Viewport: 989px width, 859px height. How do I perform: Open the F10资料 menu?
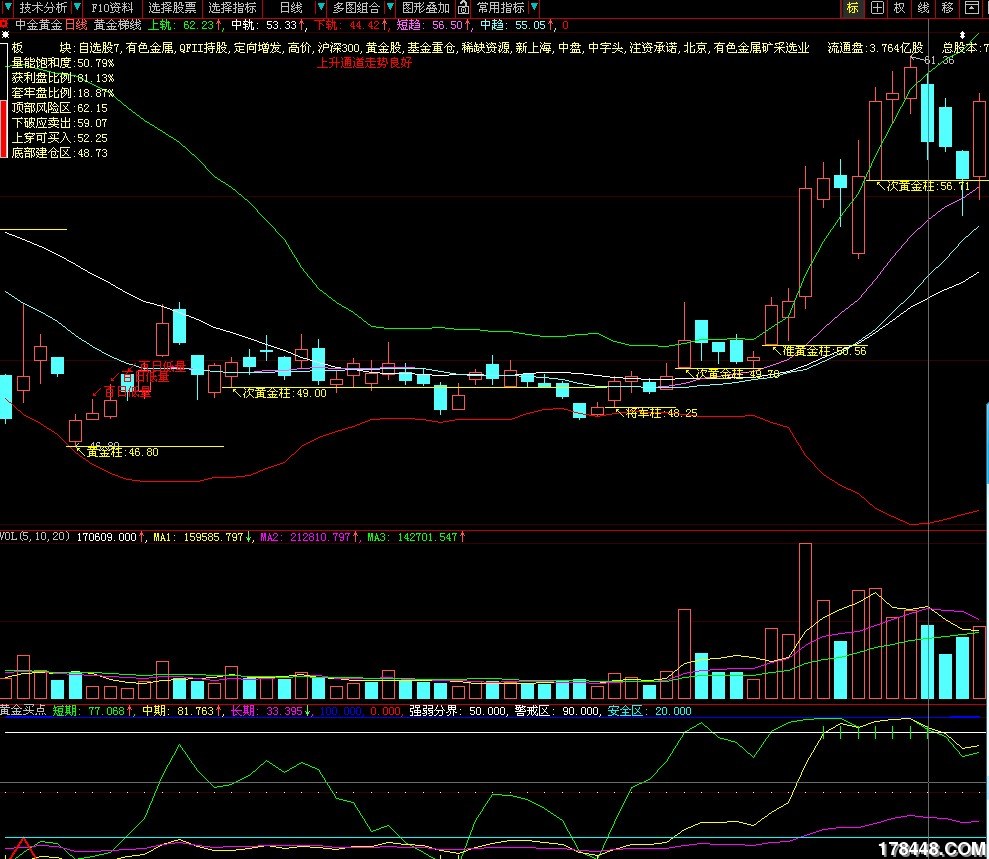pyautogui.click(x=112, y=8)
